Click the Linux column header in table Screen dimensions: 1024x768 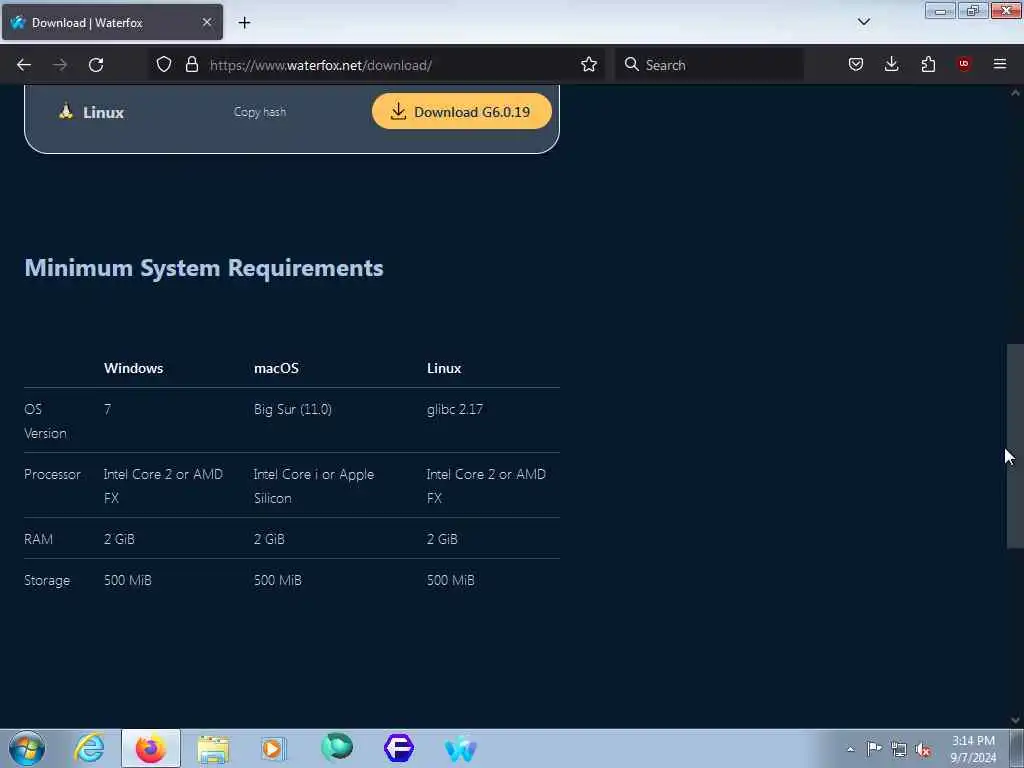coord(444,368)
